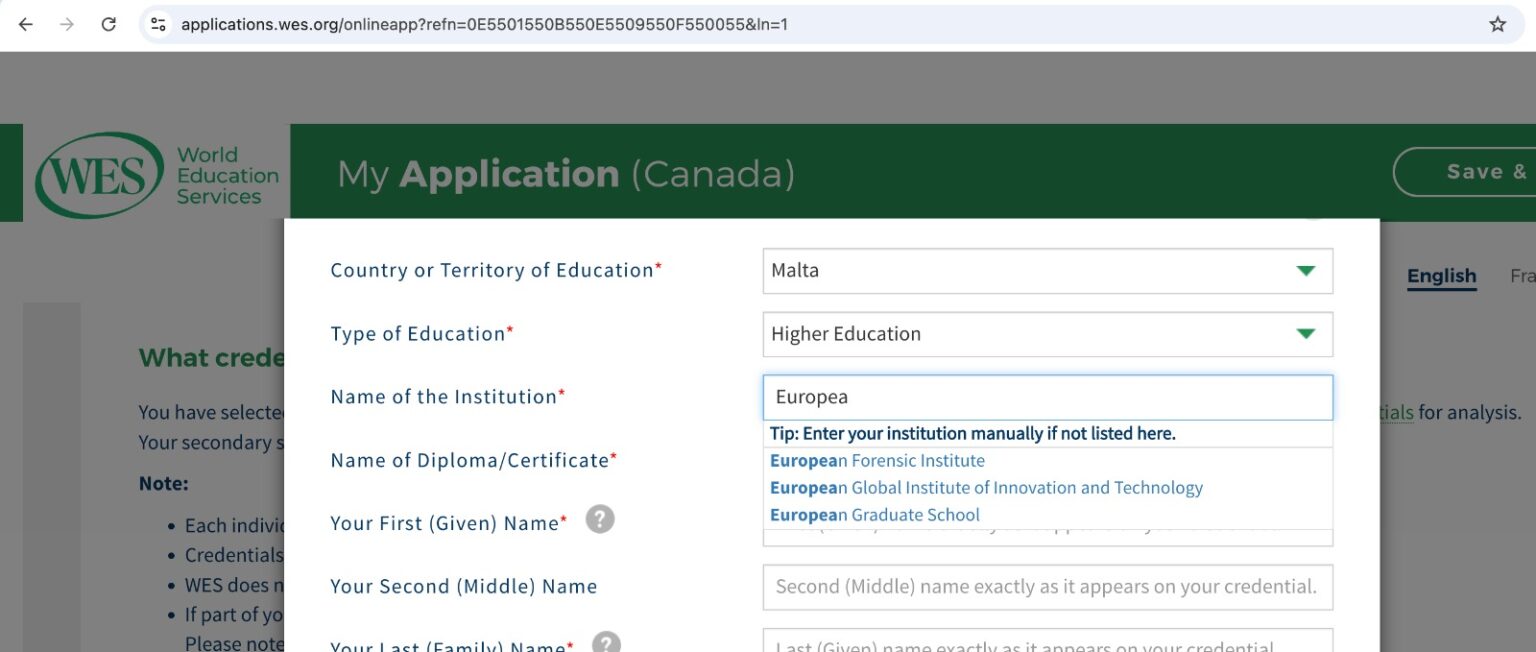
Task: Switch language to English
Action: 1441,276
